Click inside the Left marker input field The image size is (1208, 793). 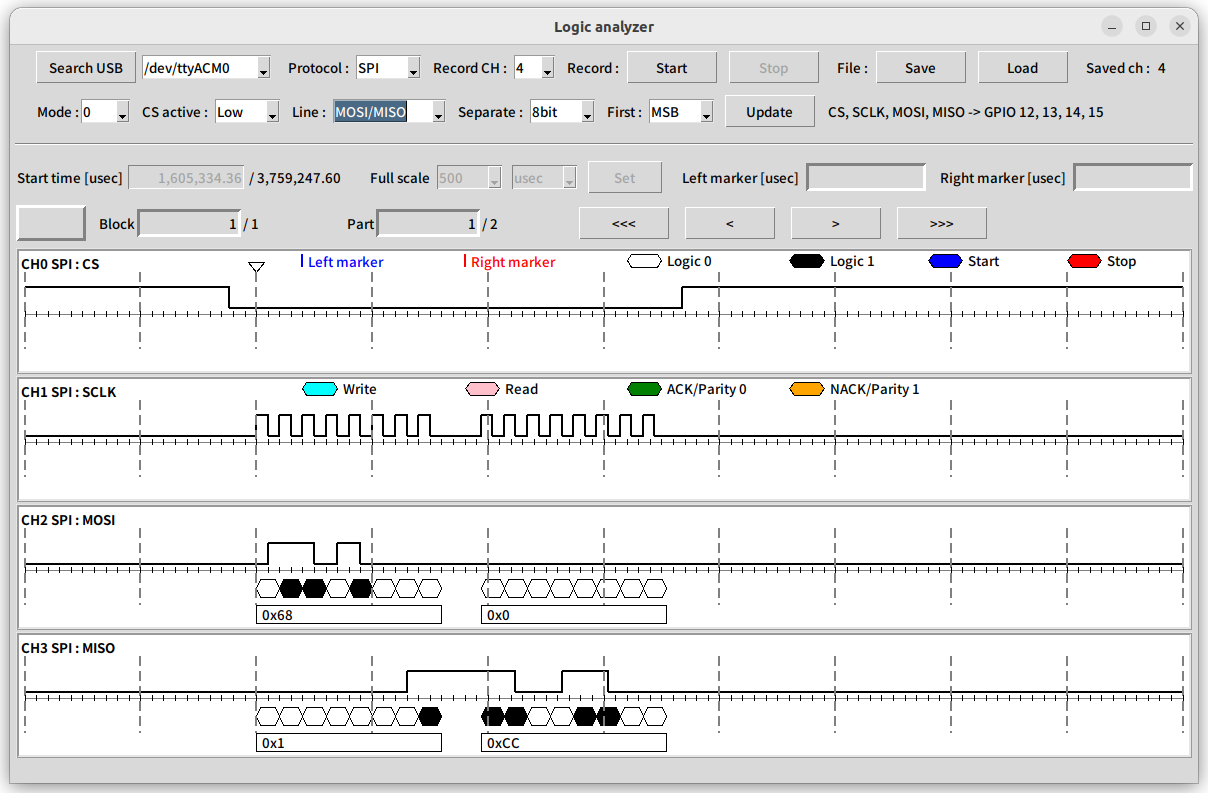[x=865, y=176]
